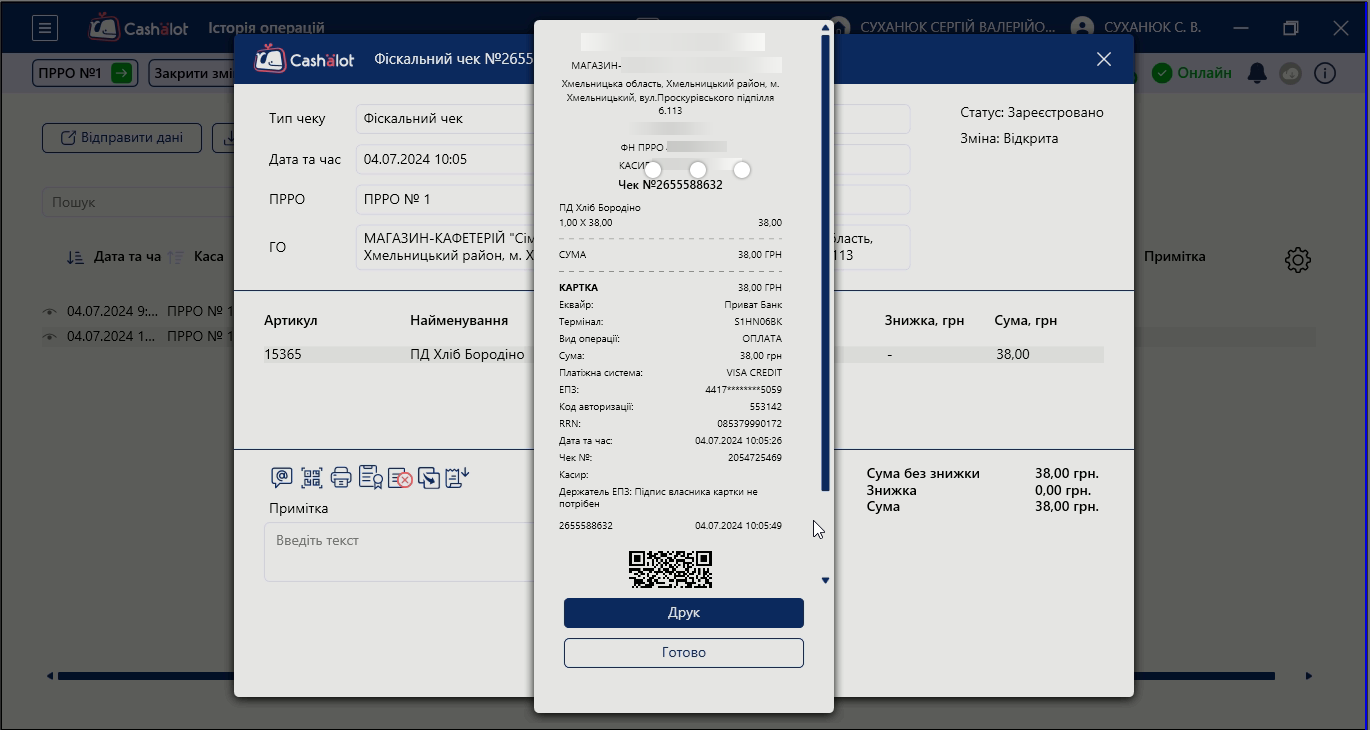The width and height of the screenshot is (1370, 730).
Task: Click the info icon in the top bar
Action: [x=1324, y=73]
